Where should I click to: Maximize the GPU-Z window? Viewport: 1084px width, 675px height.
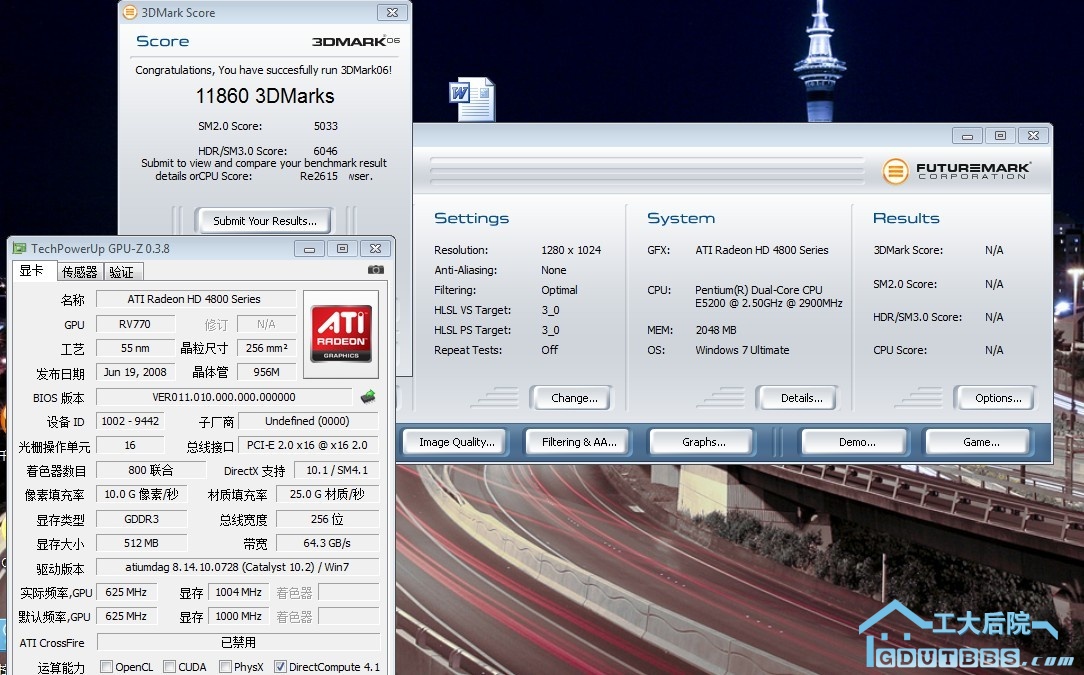(342, 248)
